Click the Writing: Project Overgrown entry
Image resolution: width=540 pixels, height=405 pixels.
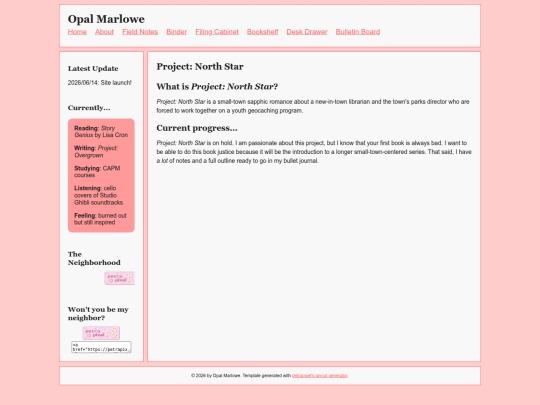[96, 152]
